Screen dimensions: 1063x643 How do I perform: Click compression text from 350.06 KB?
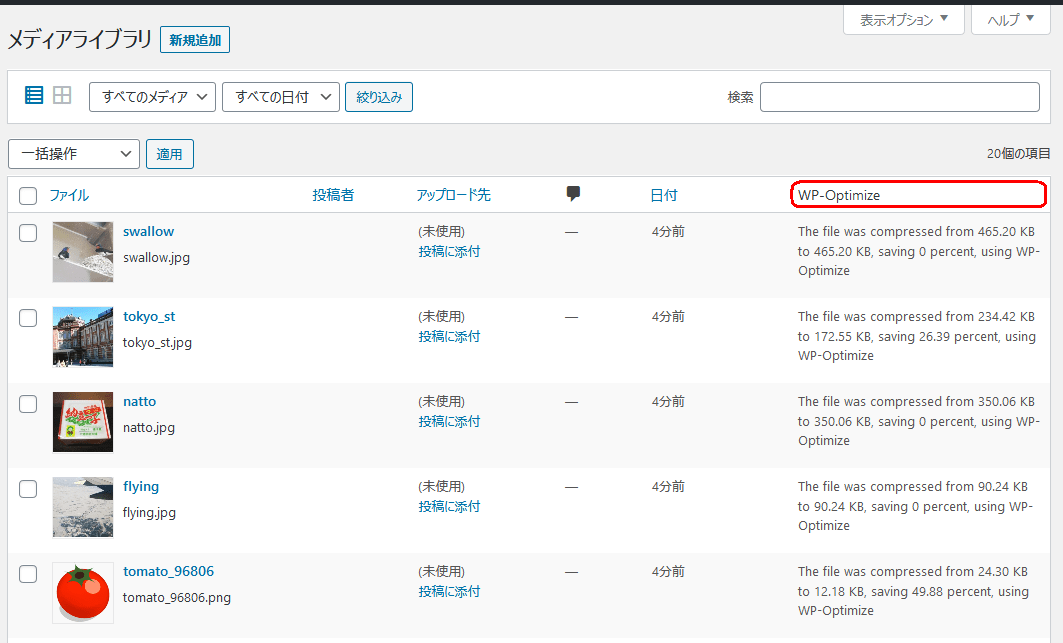919,421
